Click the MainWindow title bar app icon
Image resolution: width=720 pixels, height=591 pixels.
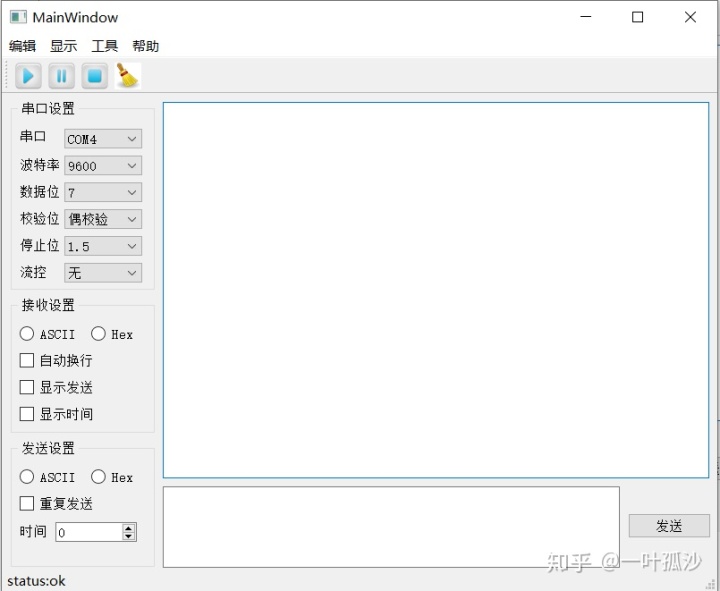click(x=18, y=17)
